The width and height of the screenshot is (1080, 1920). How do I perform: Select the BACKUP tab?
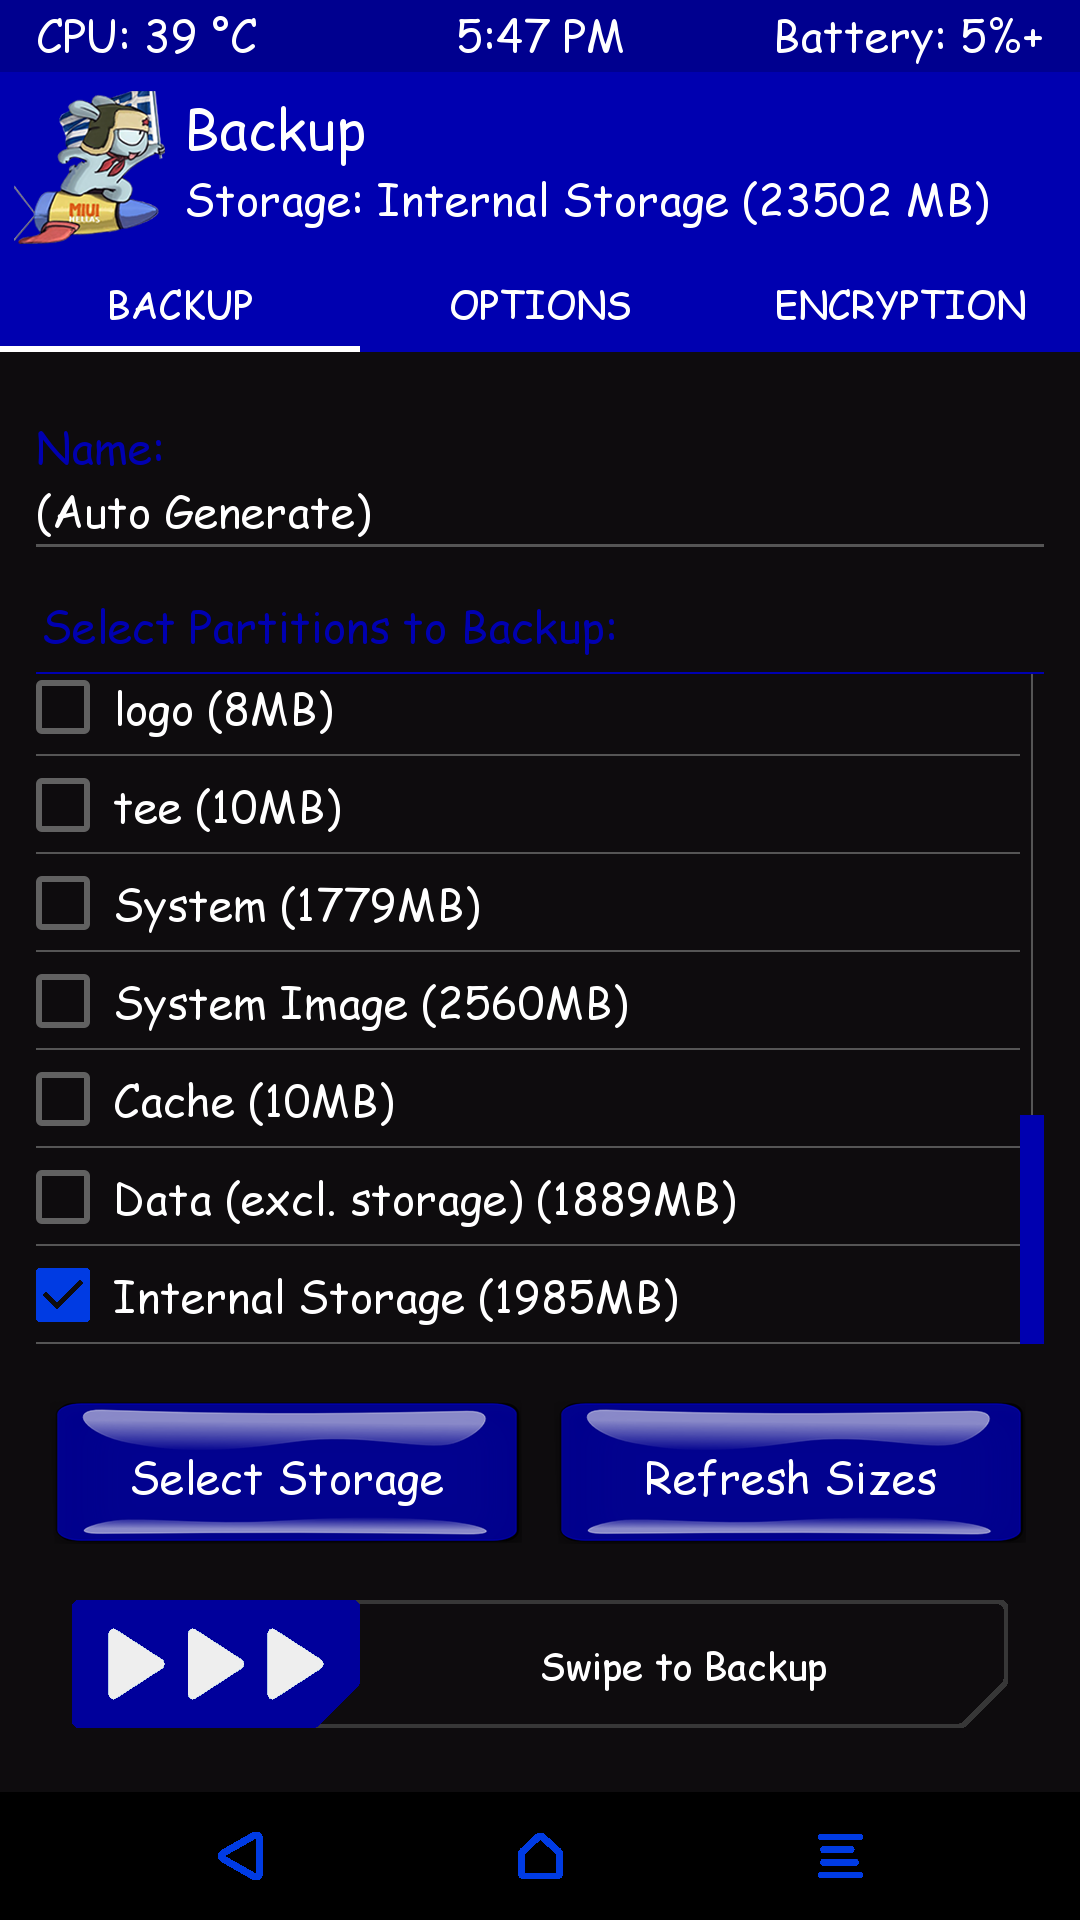[x=180, y=306]
